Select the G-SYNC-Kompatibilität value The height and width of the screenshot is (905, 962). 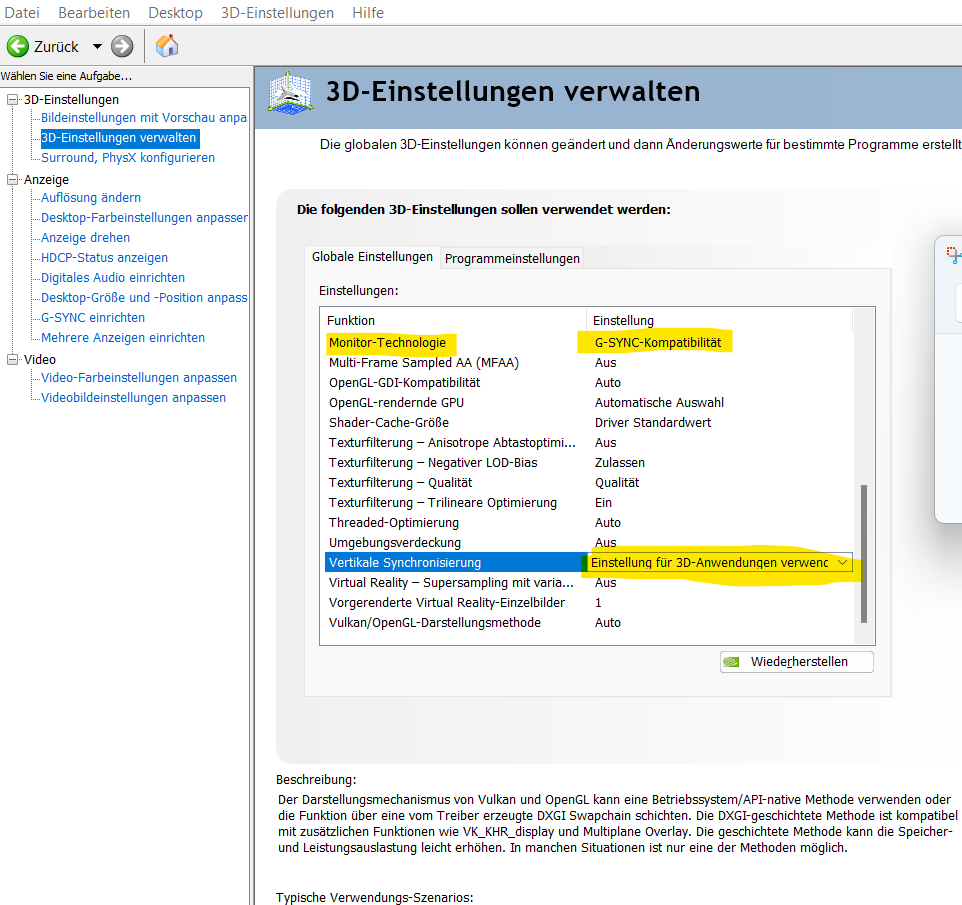point(658,343)
